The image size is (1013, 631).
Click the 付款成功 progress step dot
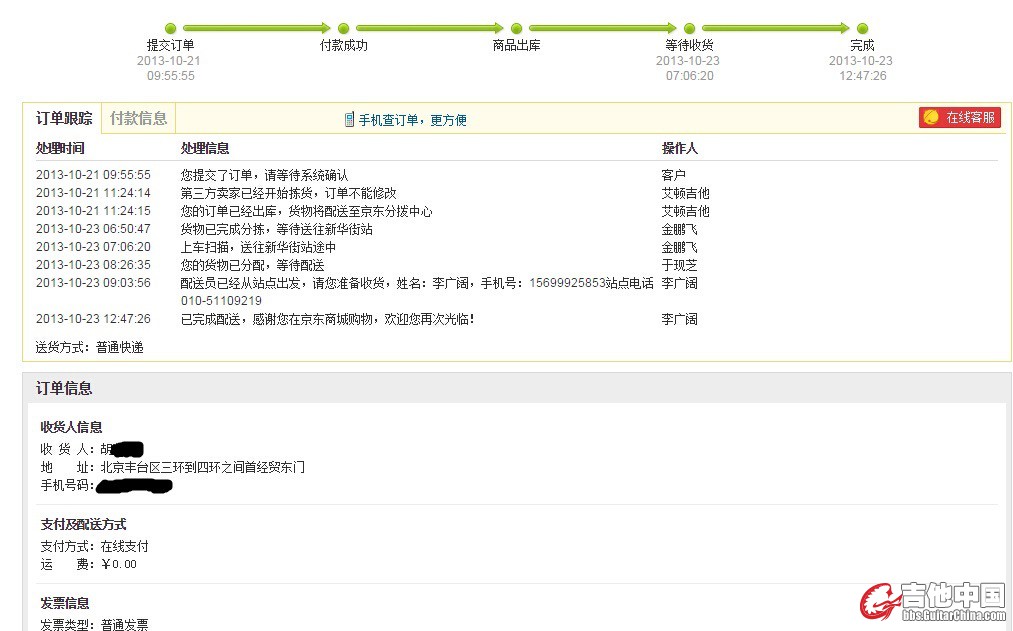coord(343,29)
